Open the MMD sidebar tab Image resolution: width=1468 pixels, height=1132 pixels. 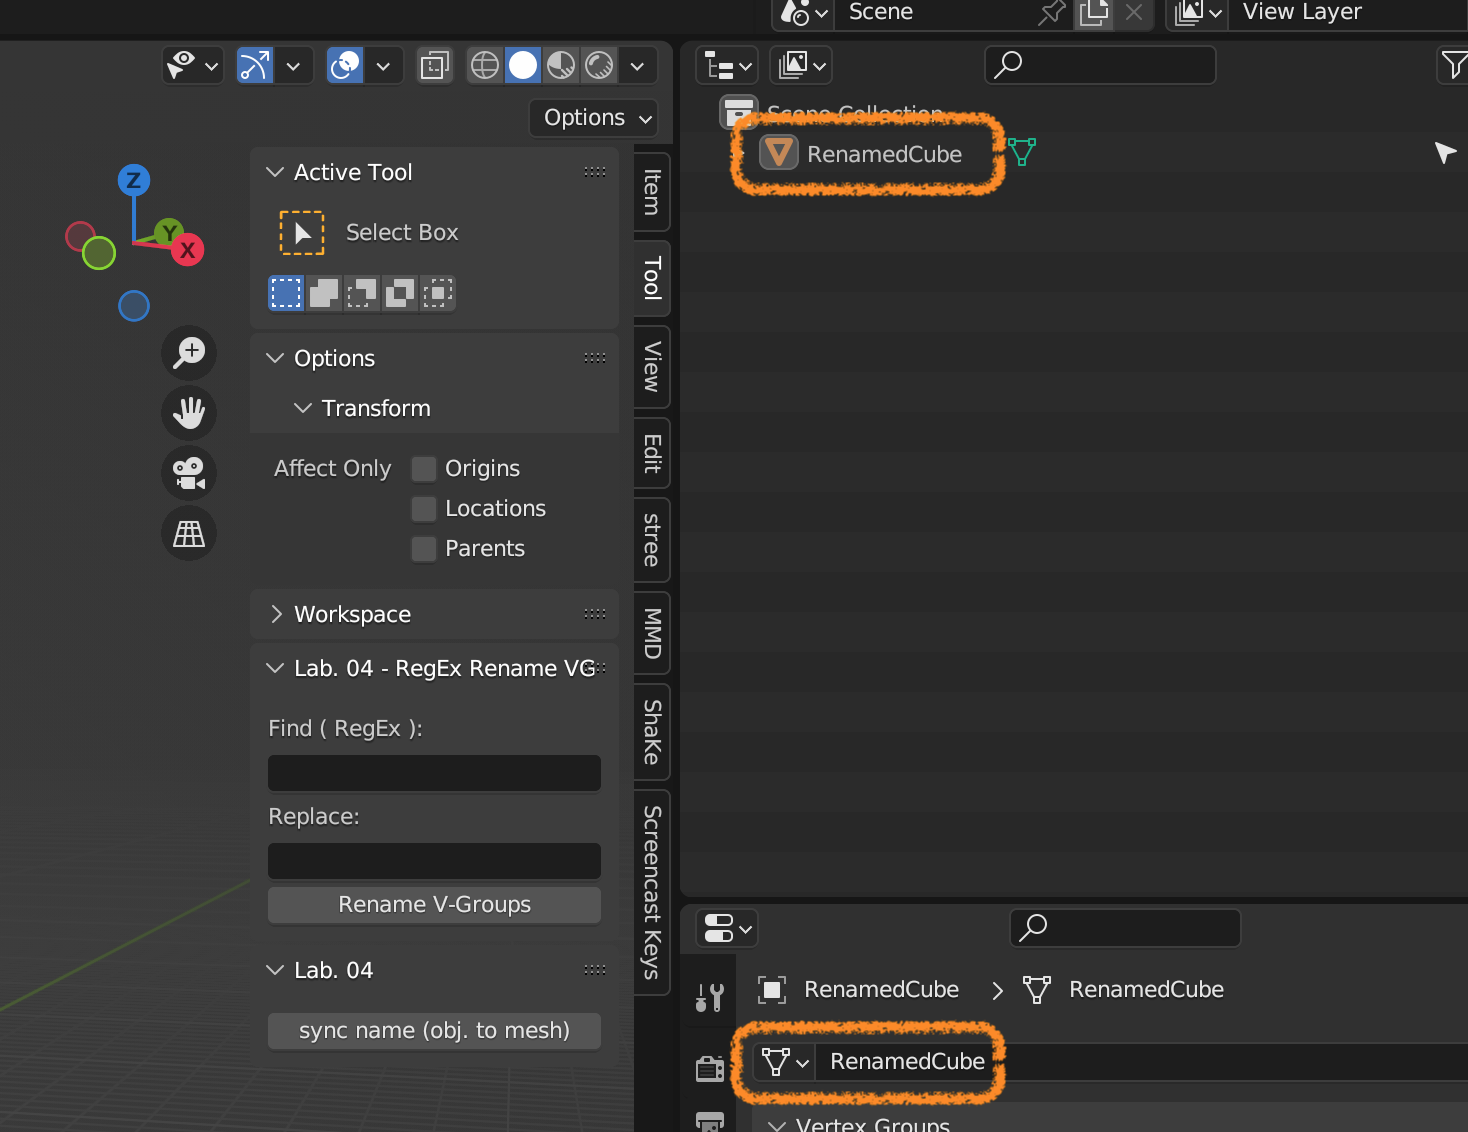[652, 633]
